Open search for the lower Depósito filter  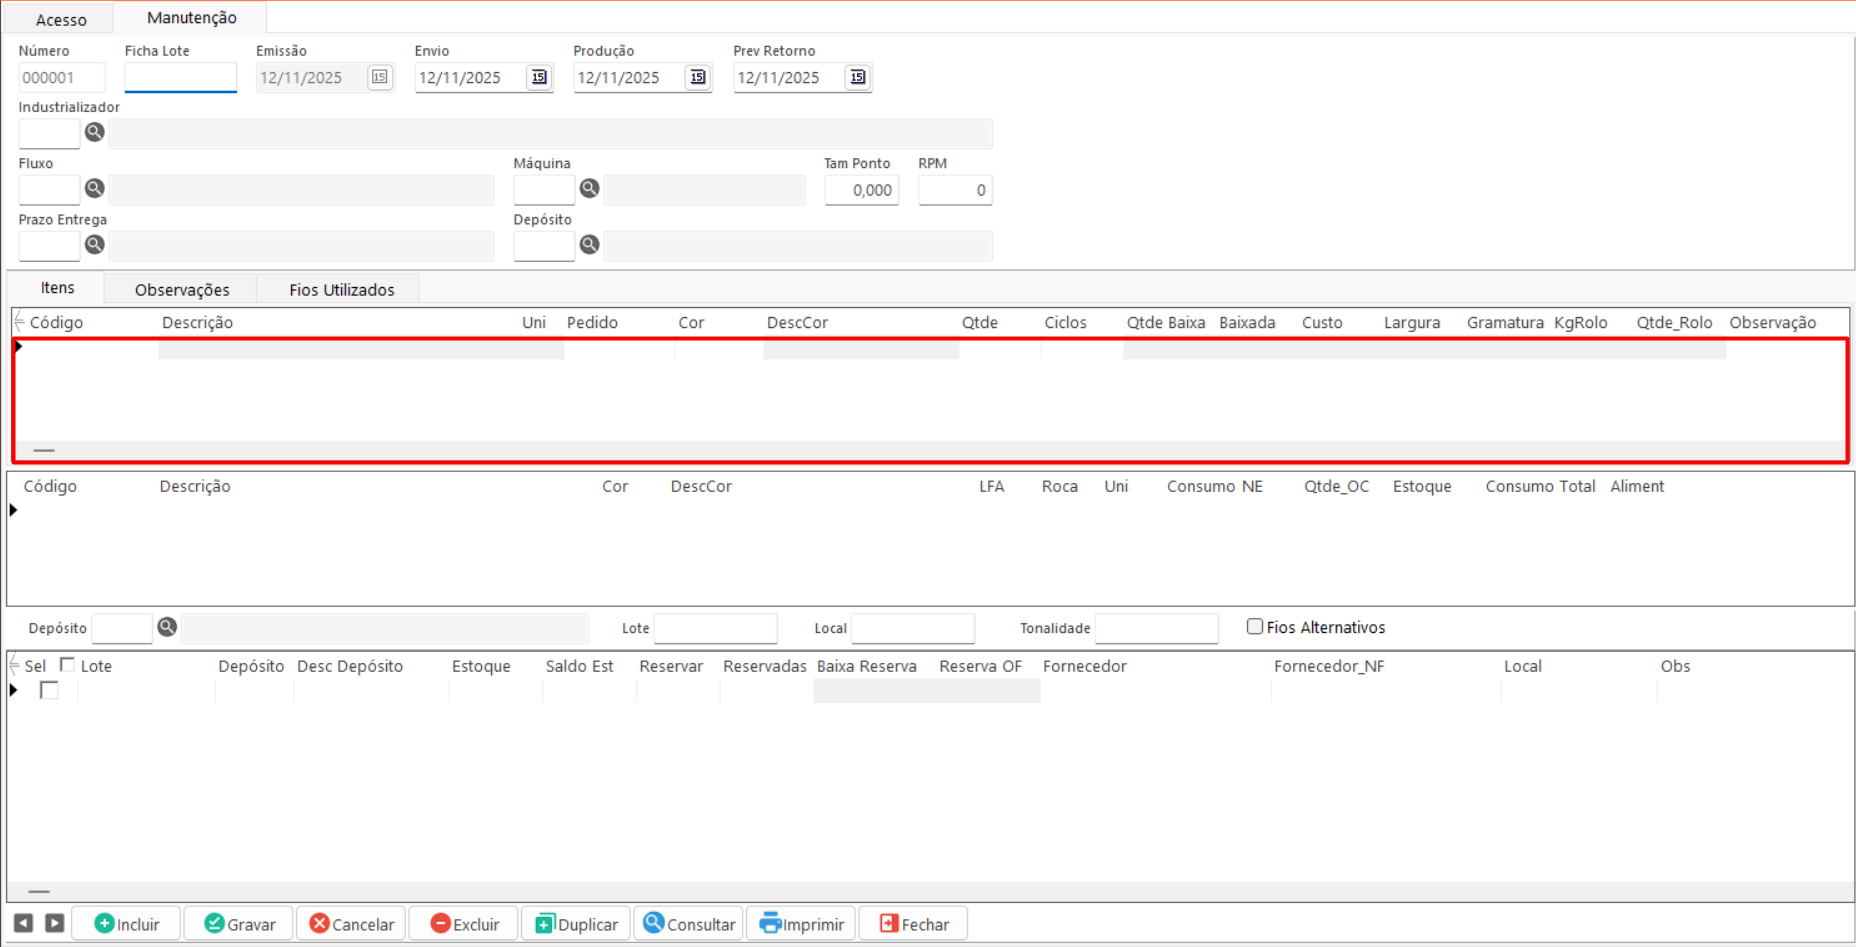tap(167, 627)
